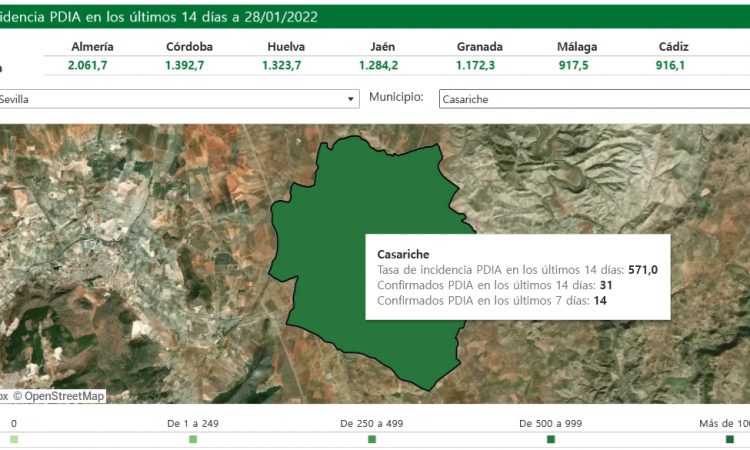The image size is (750, 450).
Task: Click the 571,0 incidence rate in tooltip
Action: pos(642,270)
